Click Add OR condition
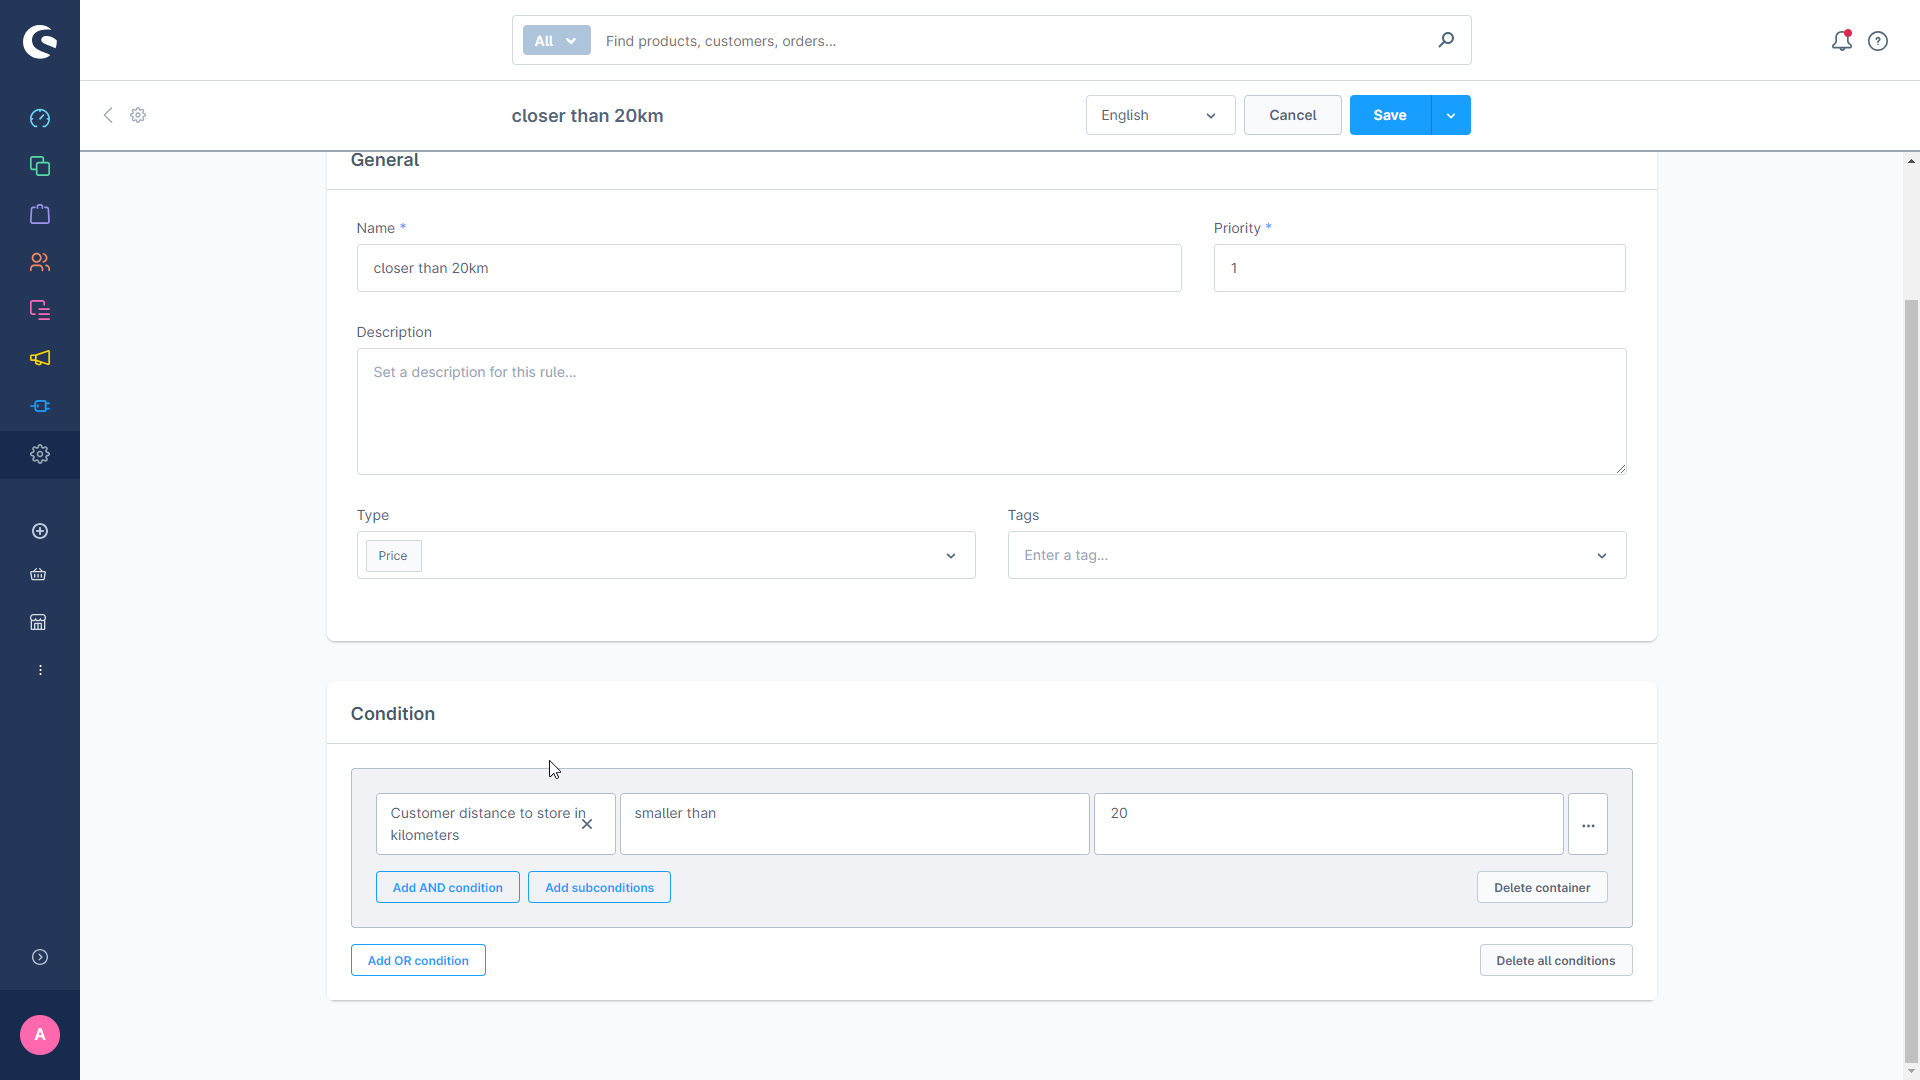Viewport: 1920px width, 1080px height. click(x=418, y=960)
